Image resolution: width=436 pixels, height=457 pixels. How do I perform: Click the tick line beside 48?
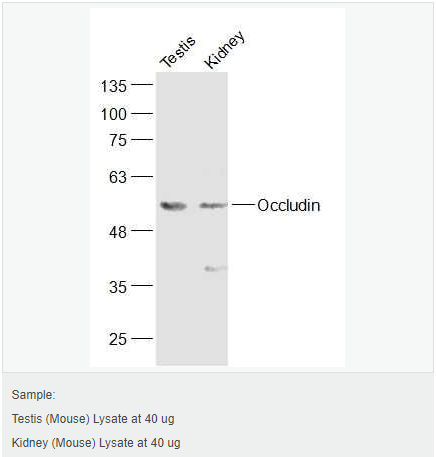click(142, 230)
